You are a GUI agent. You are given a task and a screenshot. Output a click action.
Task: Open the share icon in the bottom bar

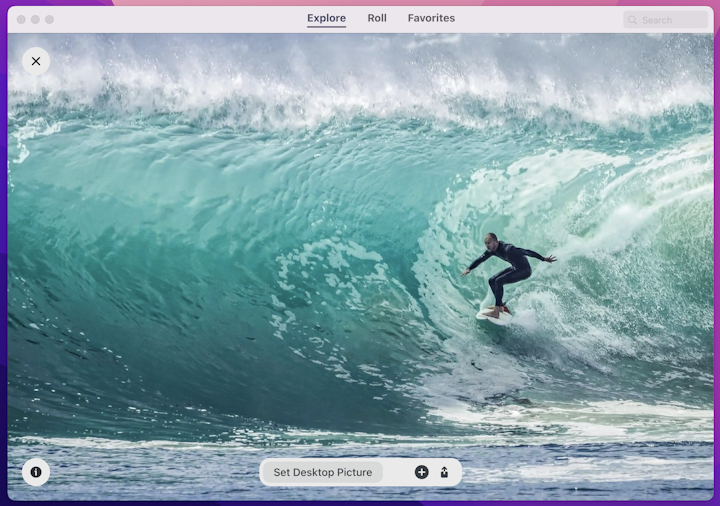coord(444,472)
